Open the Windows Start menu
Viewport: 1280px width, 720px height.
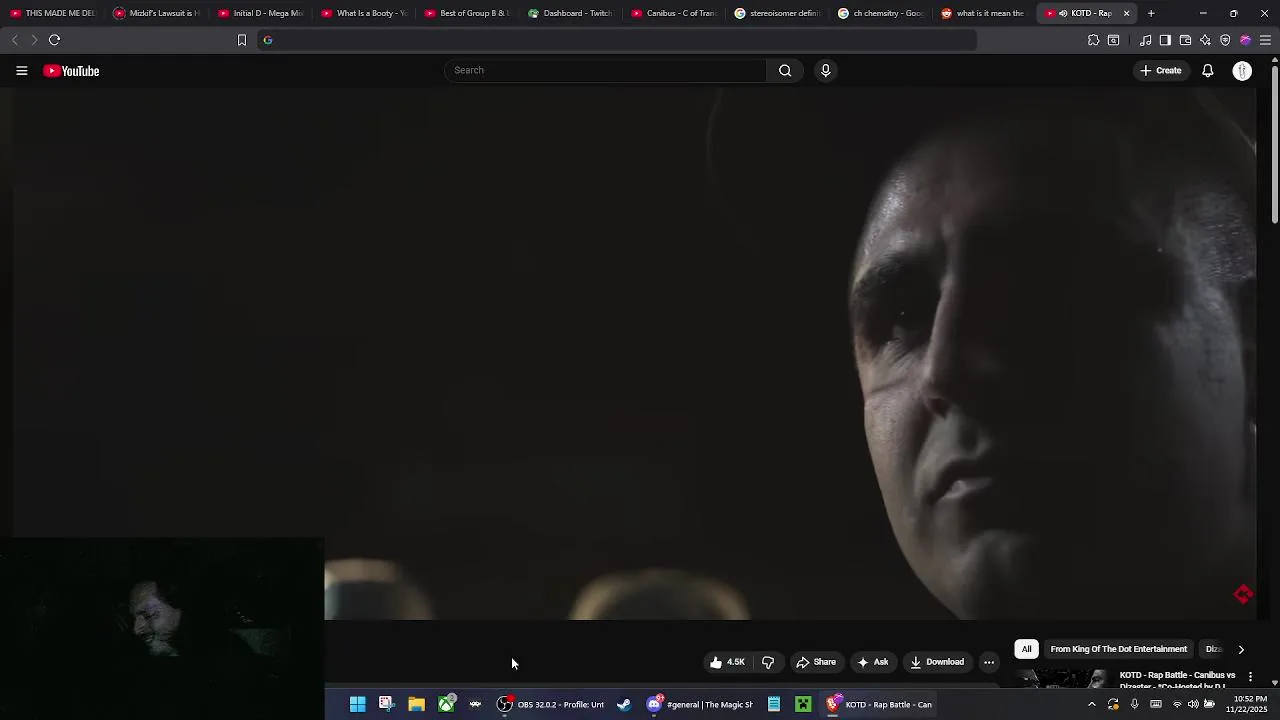[357, 704]
